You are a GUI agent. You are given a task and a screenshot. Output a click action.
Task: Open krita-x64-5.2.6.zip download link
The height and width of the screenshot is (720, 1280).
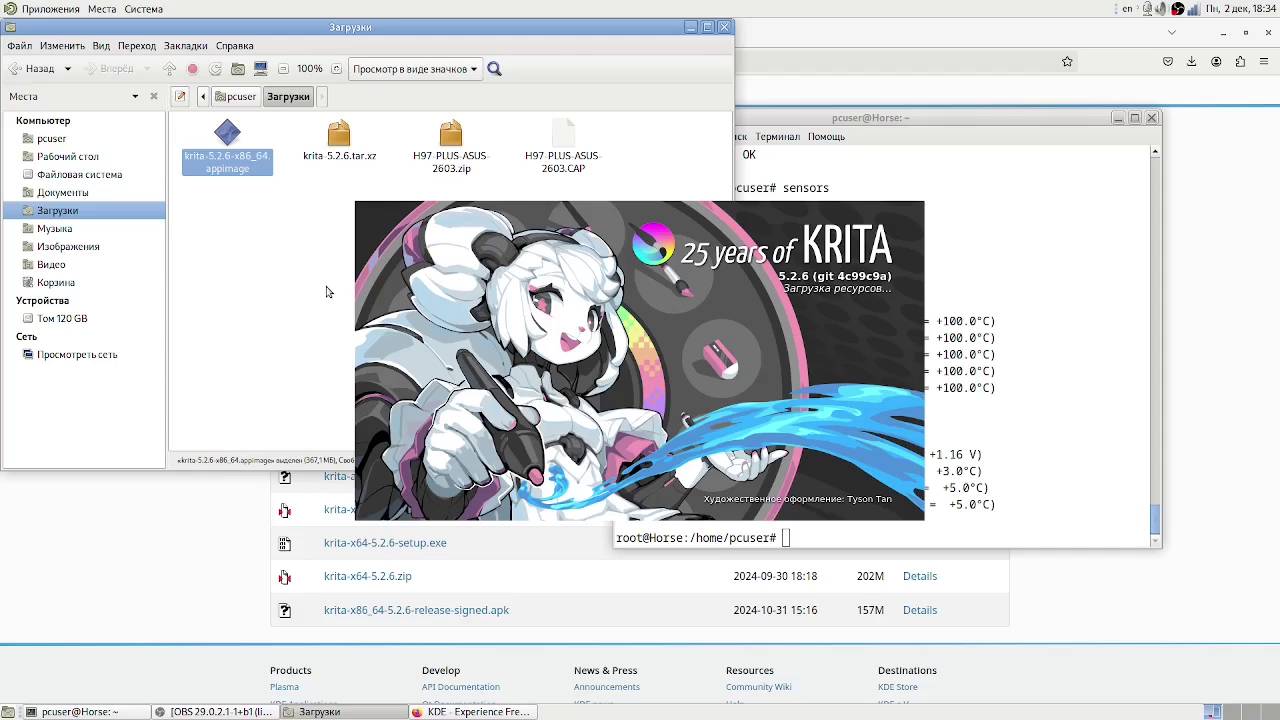click(x=367, y=576)
